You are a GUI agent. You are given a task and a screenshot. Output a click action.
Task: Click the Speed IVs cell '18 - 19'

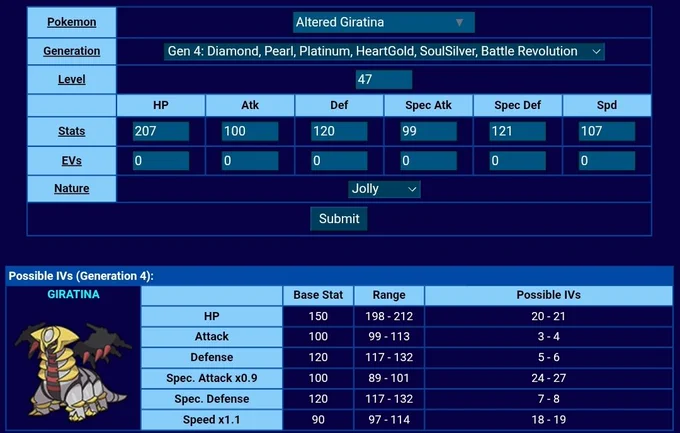549,420
